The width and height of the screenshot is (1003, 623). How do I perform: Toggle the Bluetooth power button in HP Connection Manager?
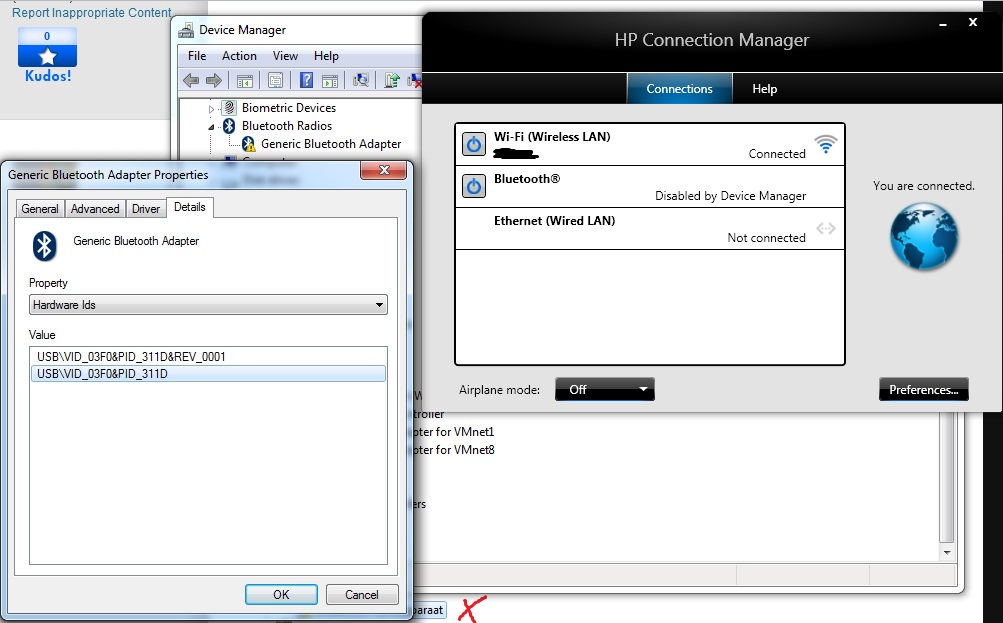(x=474, y=186)
